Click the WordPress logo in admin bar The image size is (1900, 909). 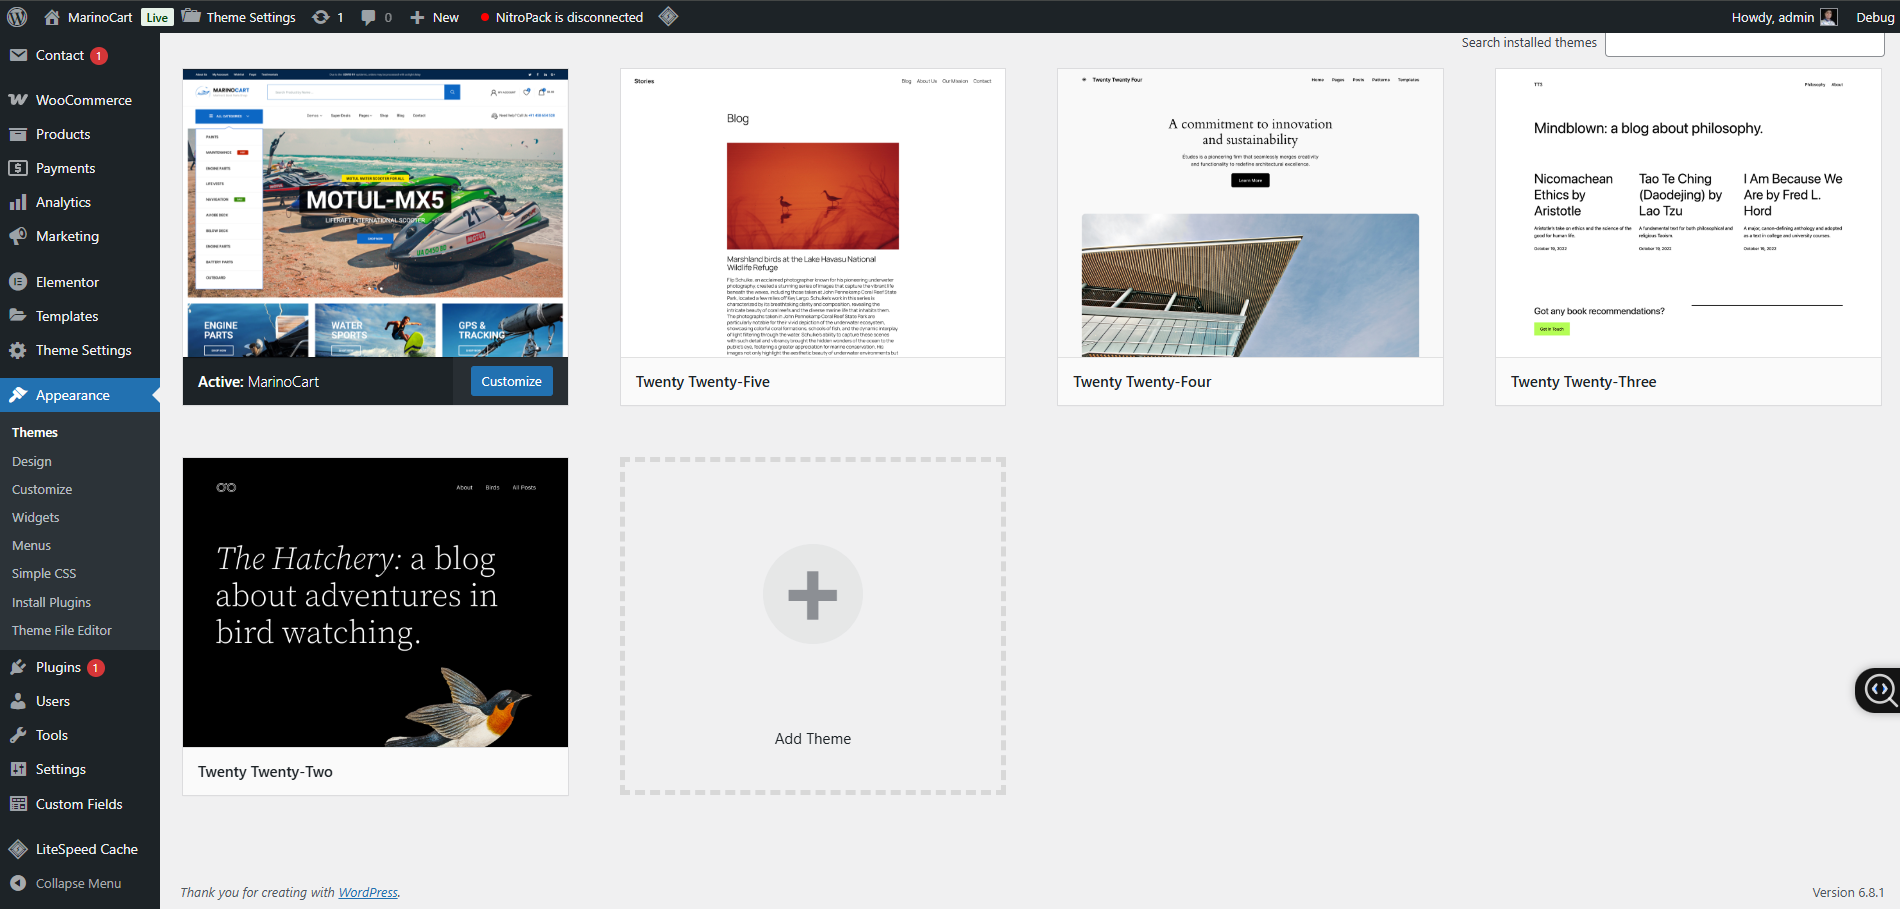click(x=17, y=17)
